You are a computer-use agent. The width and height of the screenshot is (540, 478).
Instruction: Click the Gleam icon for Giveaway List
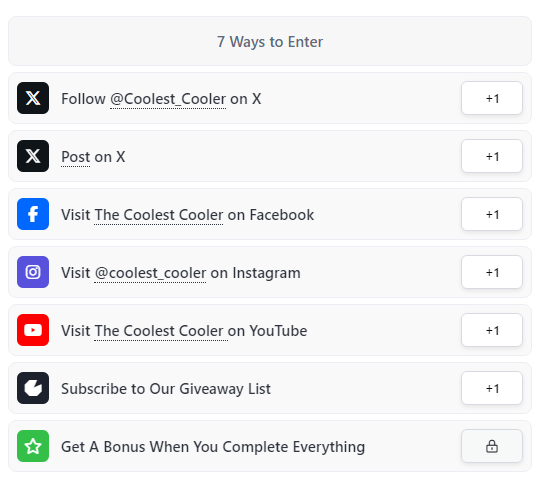pos(33,388)
